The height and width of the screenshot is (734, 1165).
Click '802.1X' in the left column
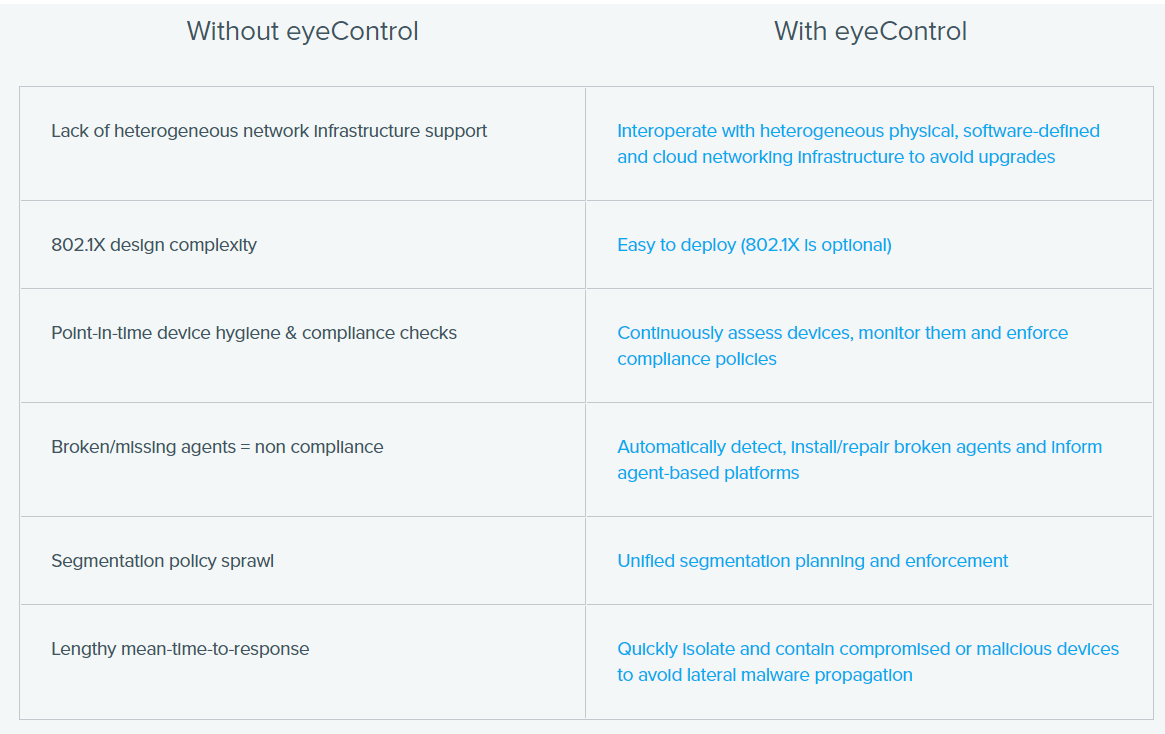click(79, 244)
